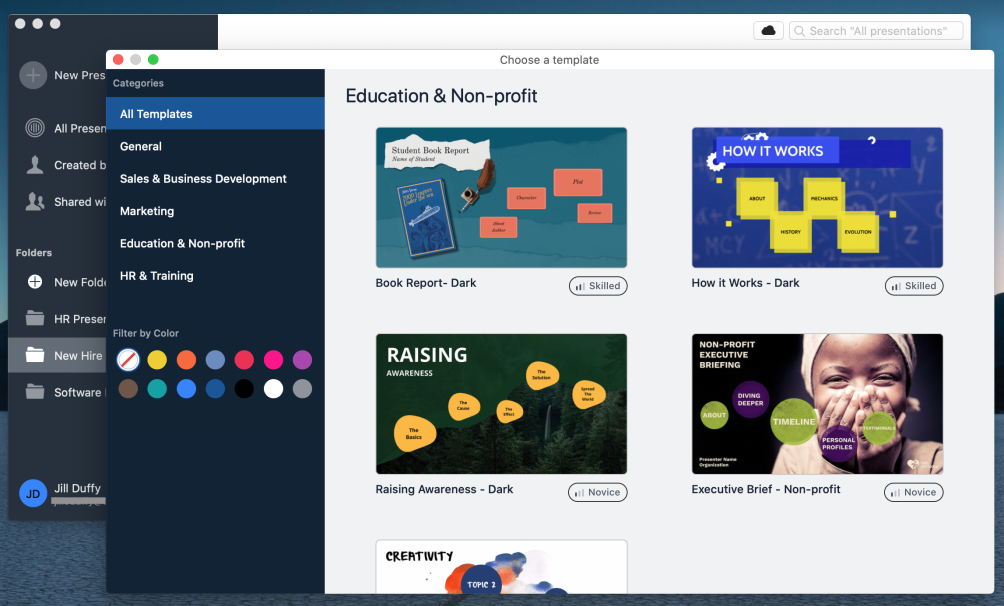Click the Search "All presentations" field
Viewport: 1004px width, 606px height.
pyautogui.click(x=876, y=31)
